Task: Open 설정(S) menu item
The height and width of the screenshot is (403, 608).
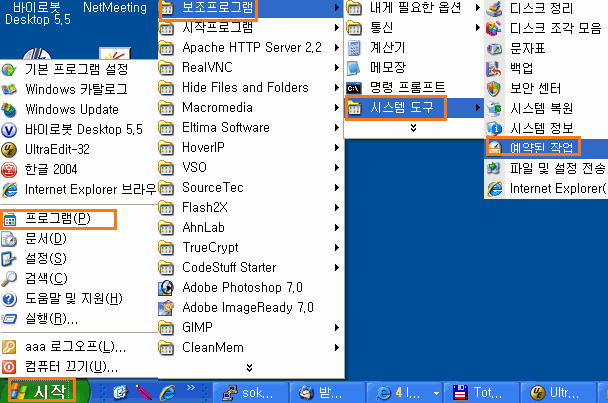Action: click(46, 259)
